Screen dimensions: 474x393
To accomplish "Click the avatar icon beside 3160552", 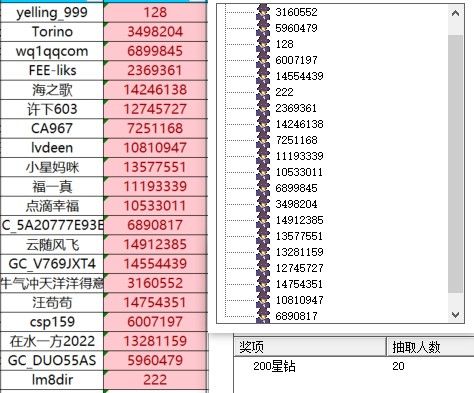I will [x=263, y=12].
